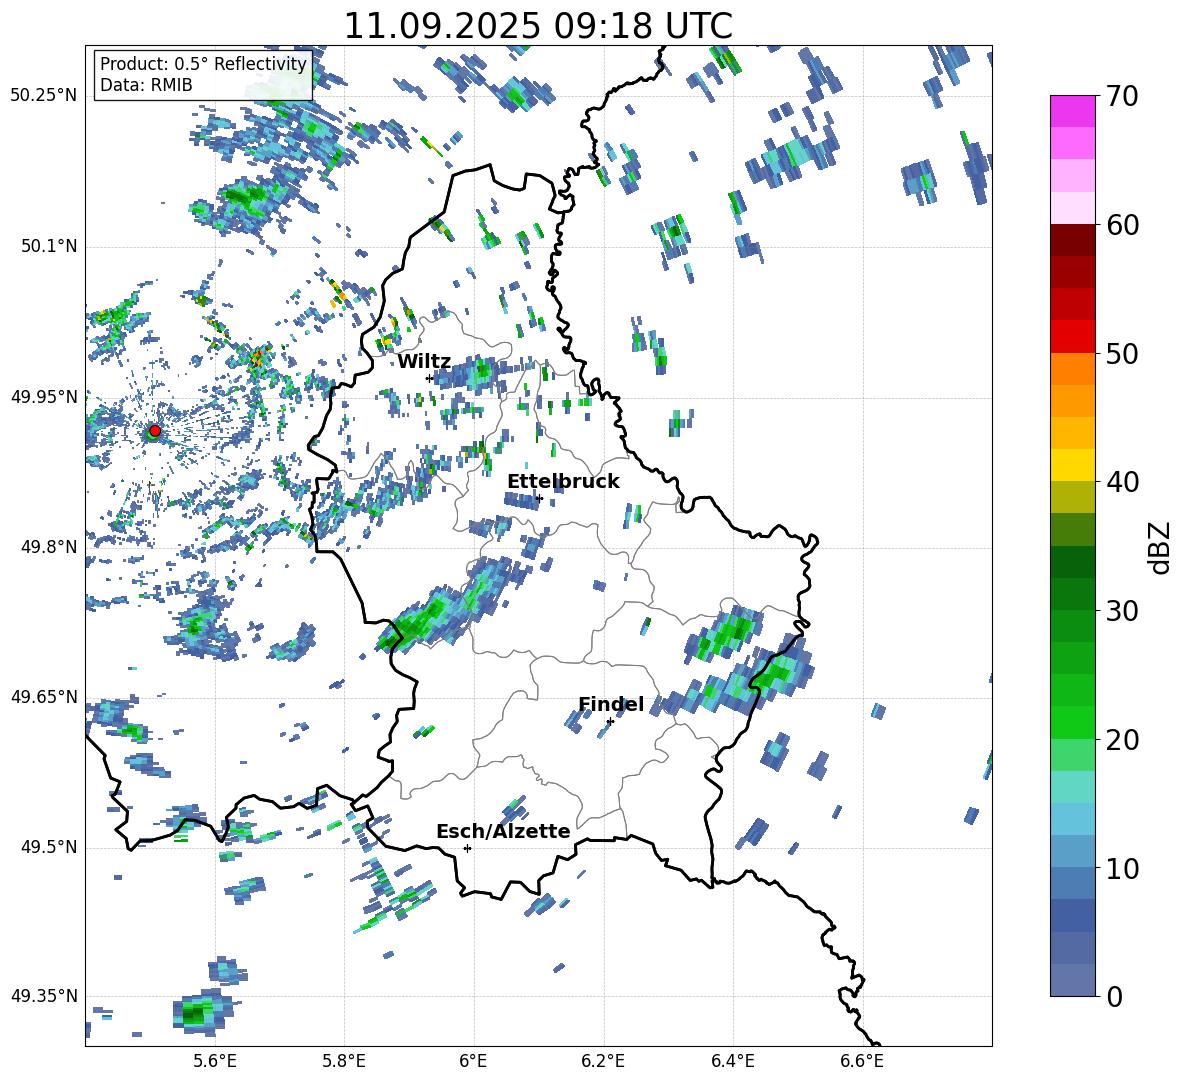Click the dark maroon colorbar segment below 60

[1073, 240]
